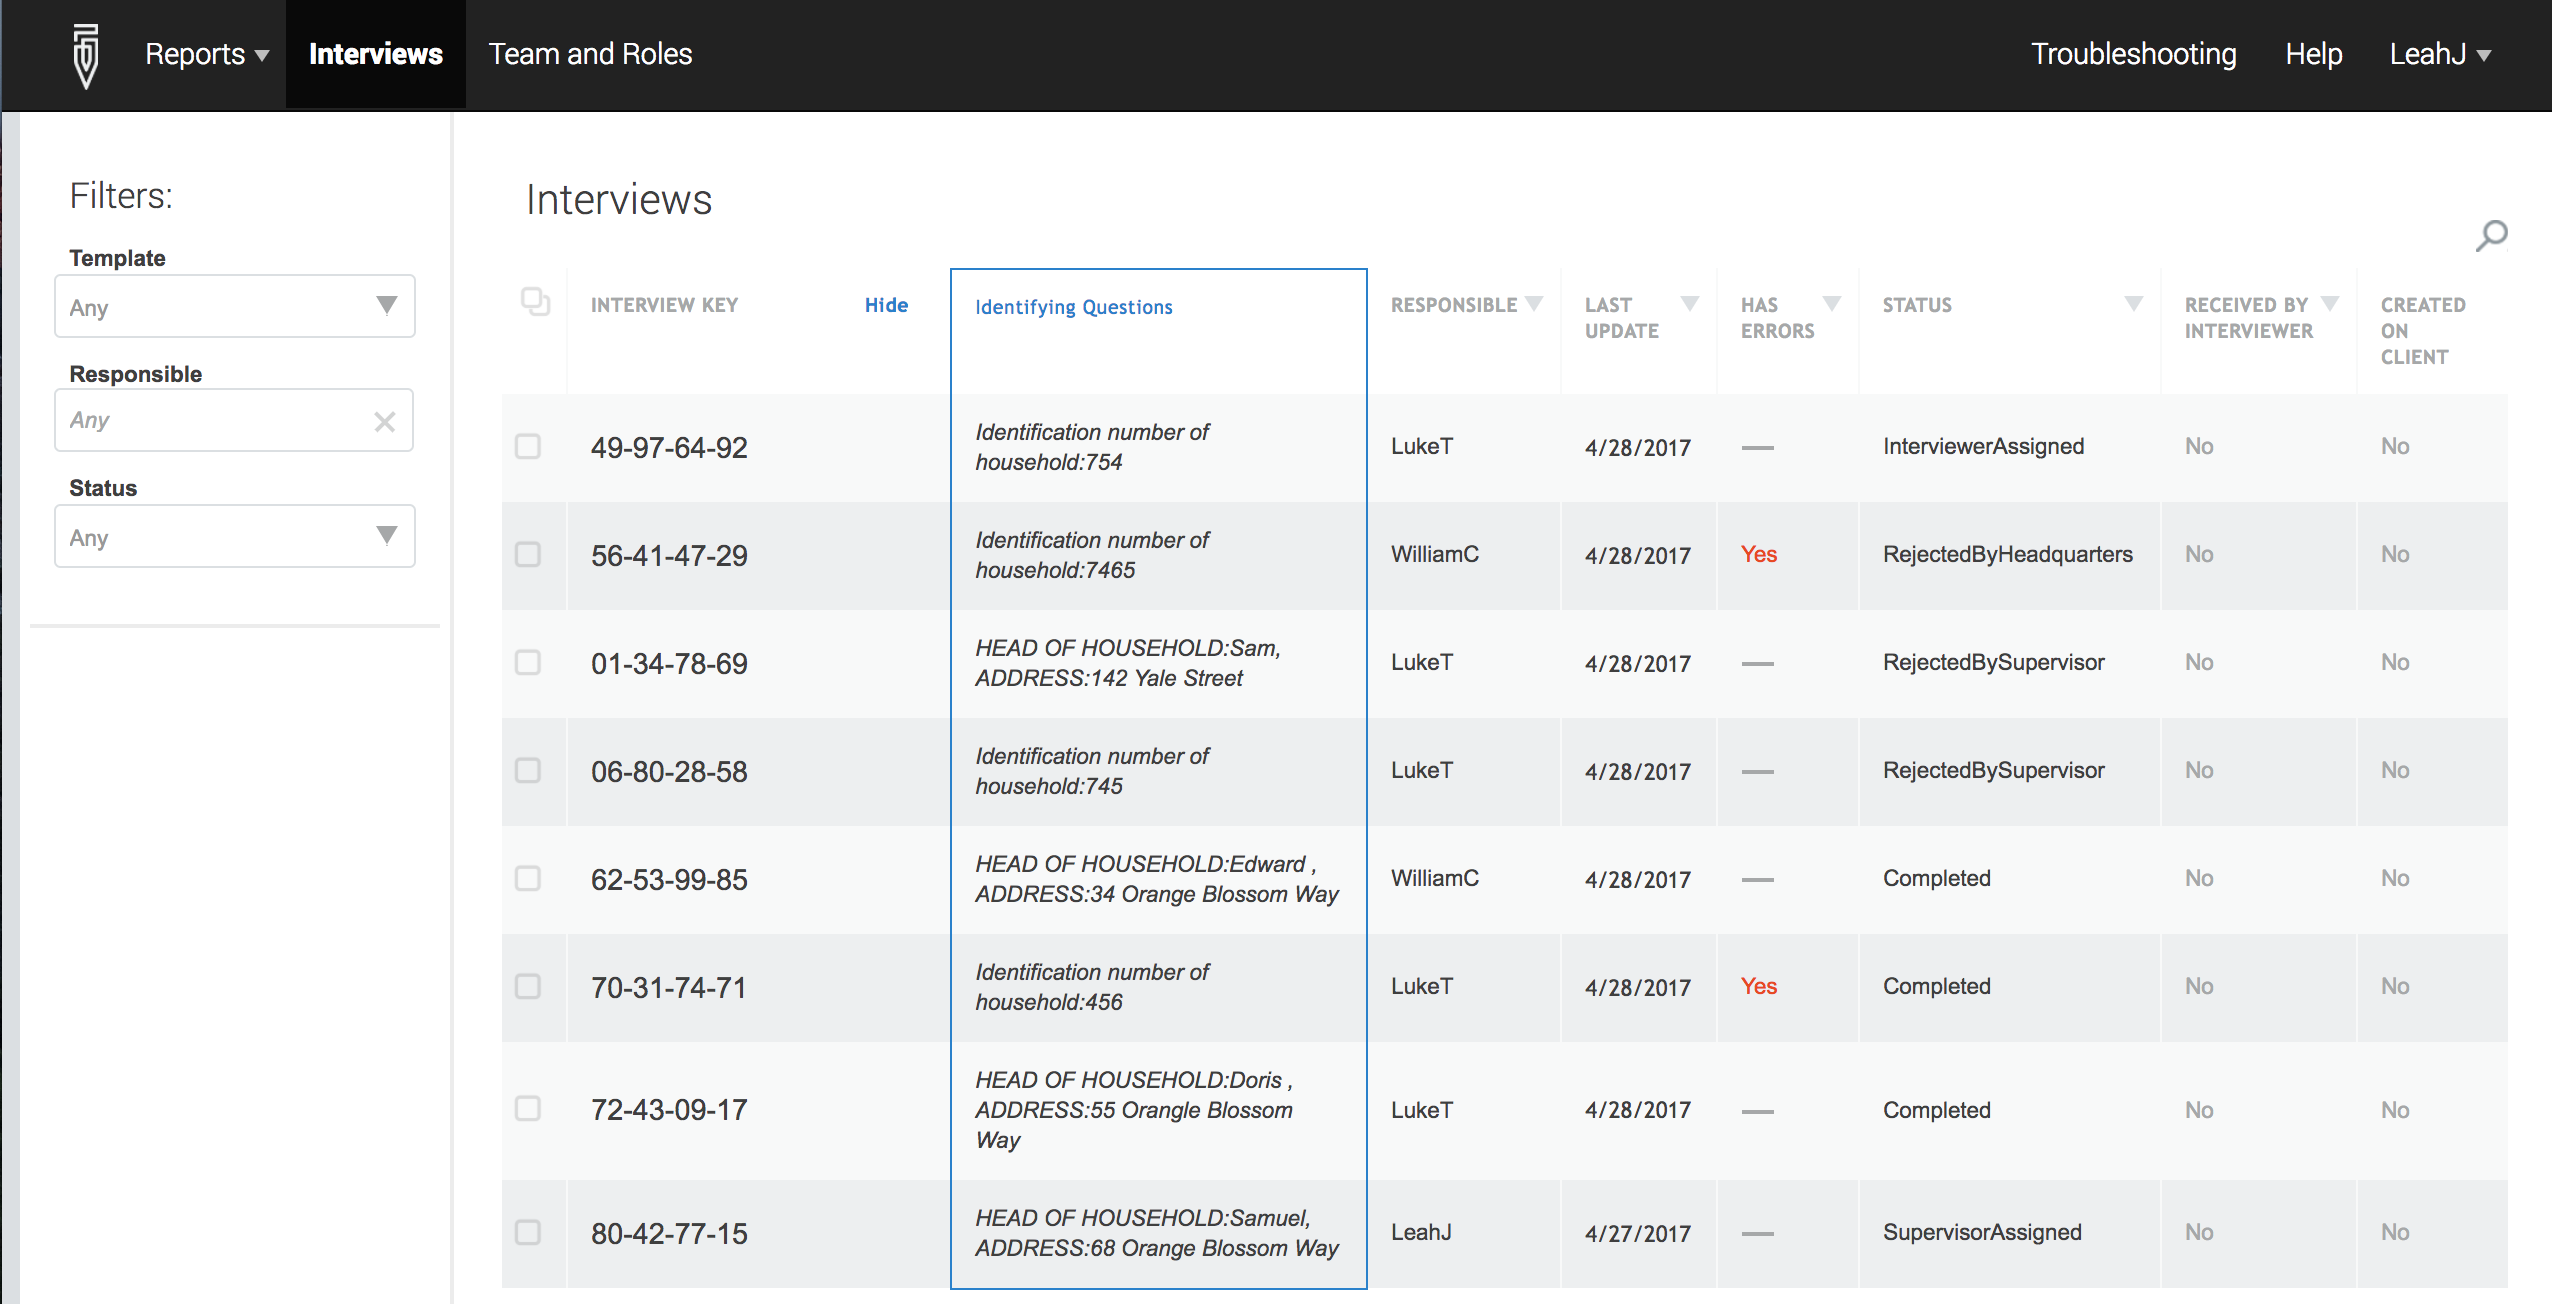
Task: Click the Identifying Questions header
Action: coord(1074,307)
